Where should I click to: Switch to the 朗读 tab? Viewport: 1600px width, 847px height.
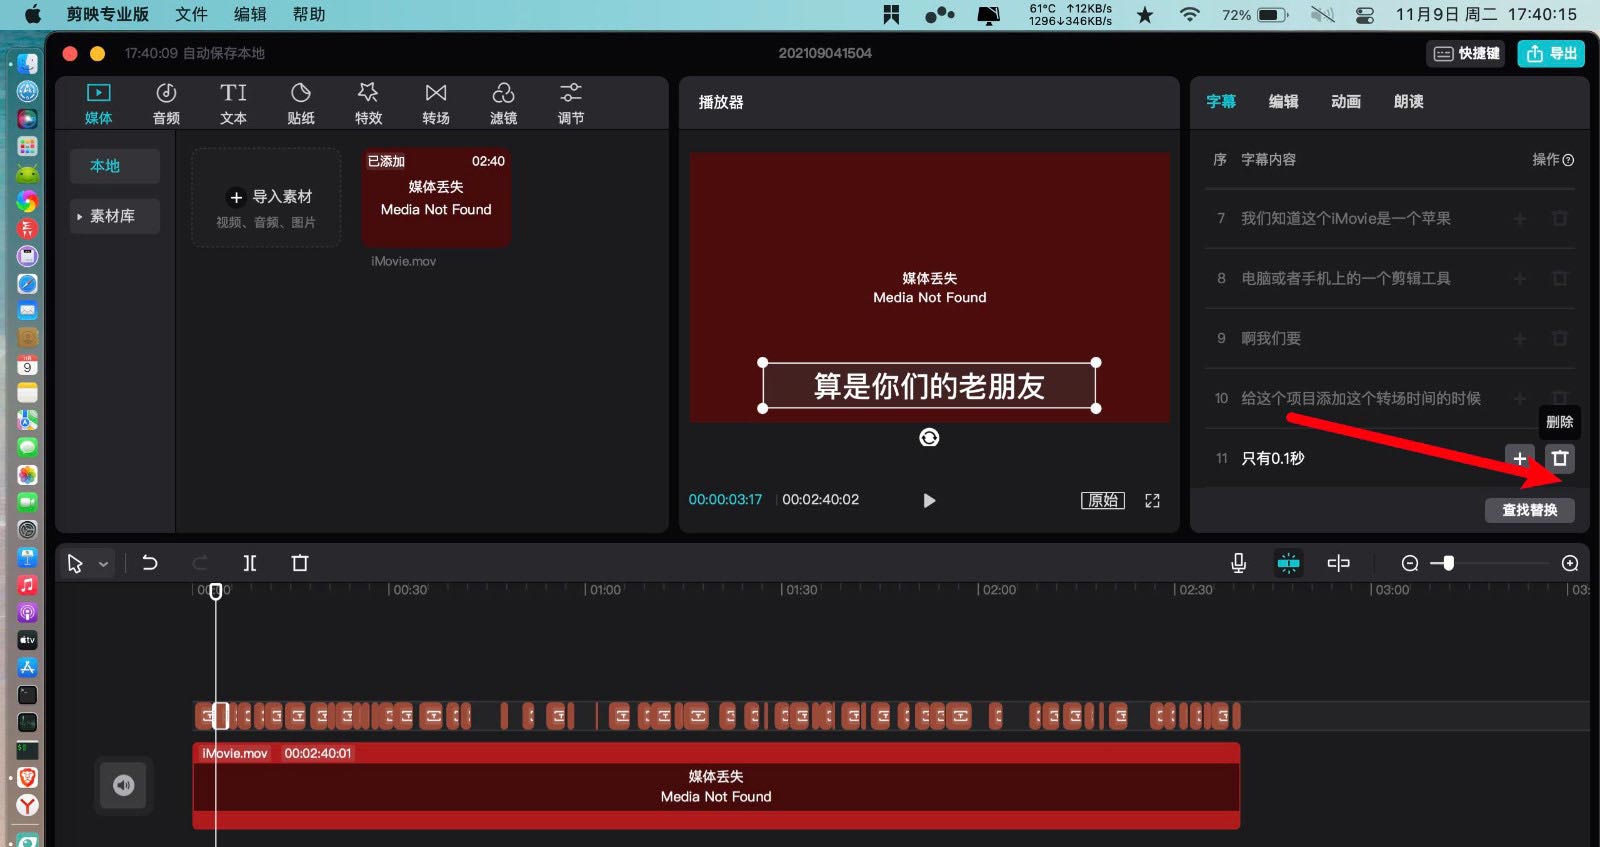[x=1408, y=101]
